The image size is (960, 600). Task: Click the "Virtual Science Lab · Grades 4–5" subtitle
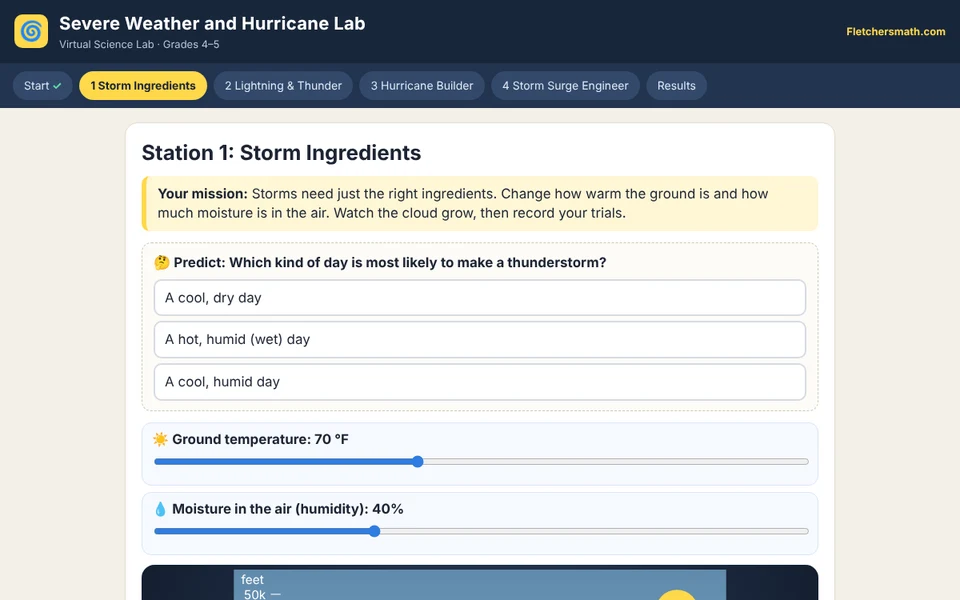pos(139,44)
